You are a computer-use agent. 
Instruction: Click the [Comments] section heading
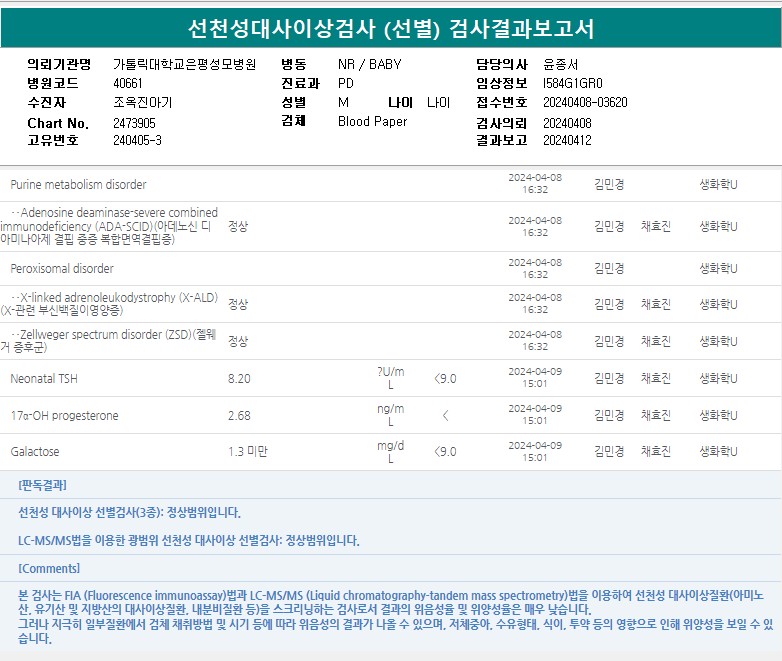click(49, 569)
